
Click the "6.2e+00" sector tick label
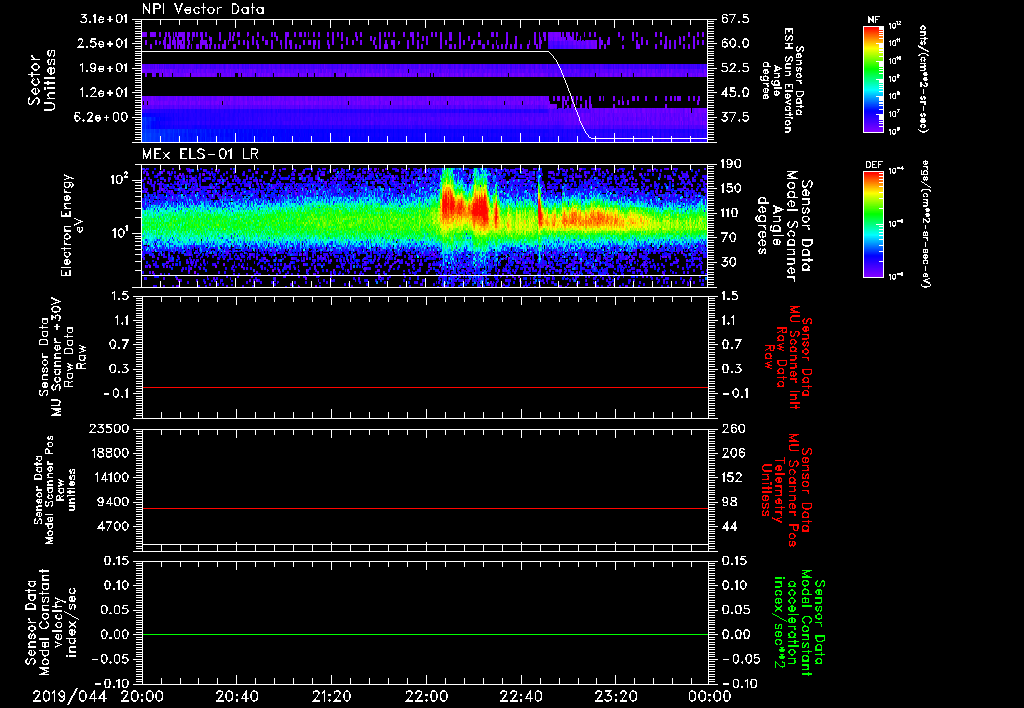point(103,117)
